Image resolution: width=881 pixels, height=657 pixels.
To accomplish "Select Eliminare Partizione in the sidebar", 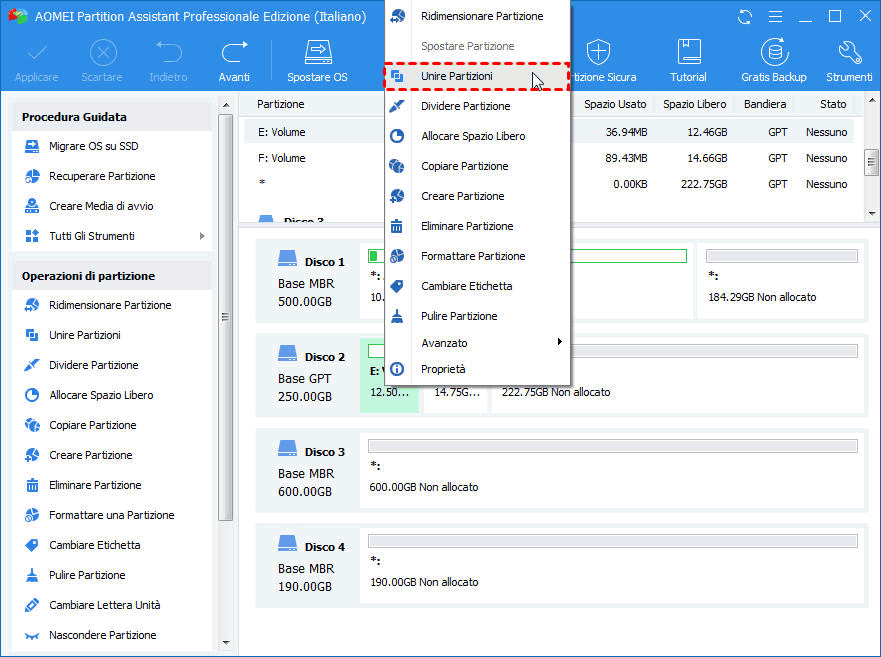I will [95, 485].
